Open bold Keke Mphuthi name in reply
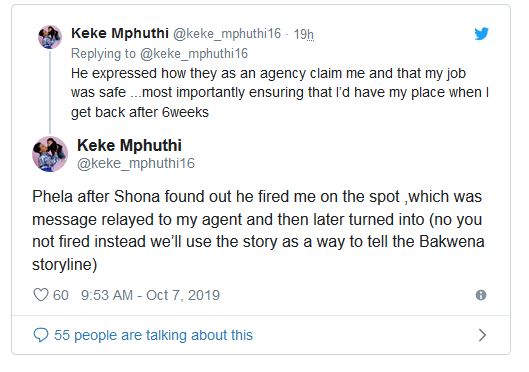 point(120,33)
